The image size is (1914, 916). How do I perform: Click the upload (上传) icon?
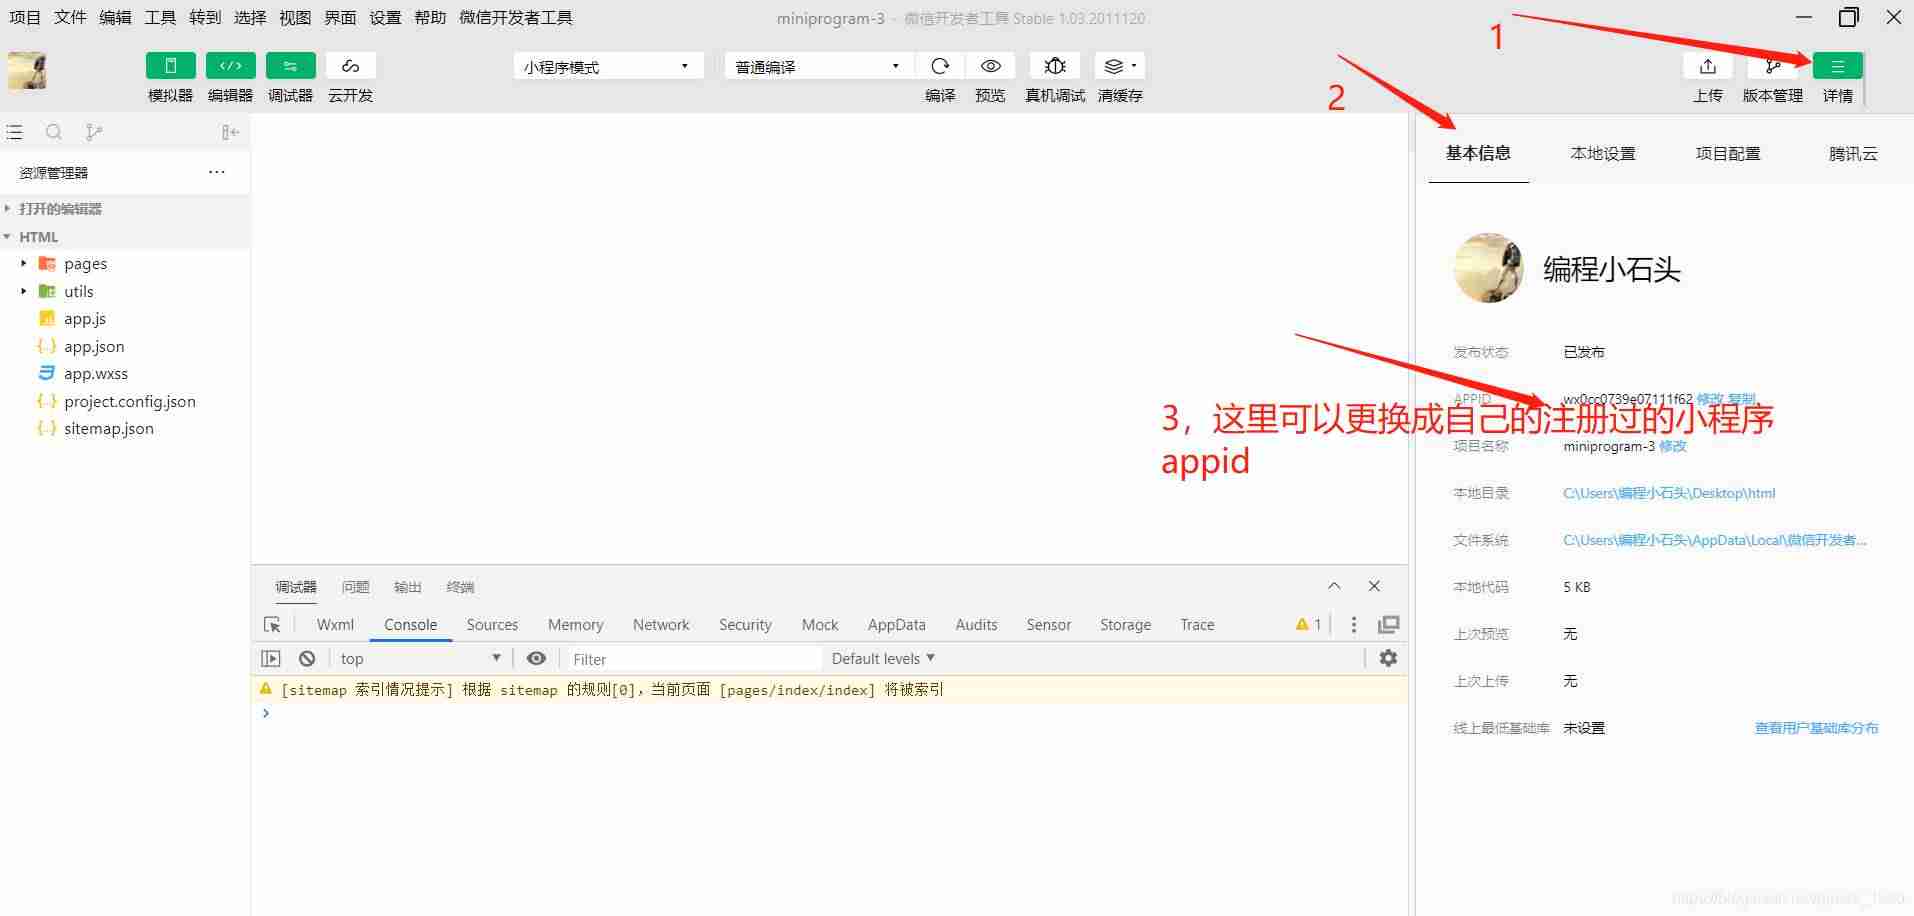click(1708, 66)
